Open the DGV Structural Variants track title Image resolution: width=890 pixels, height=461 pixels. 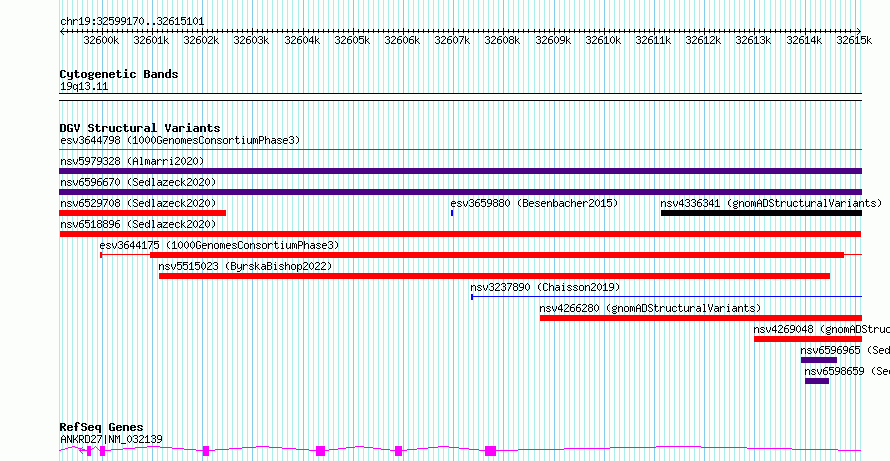click(140, 128)
